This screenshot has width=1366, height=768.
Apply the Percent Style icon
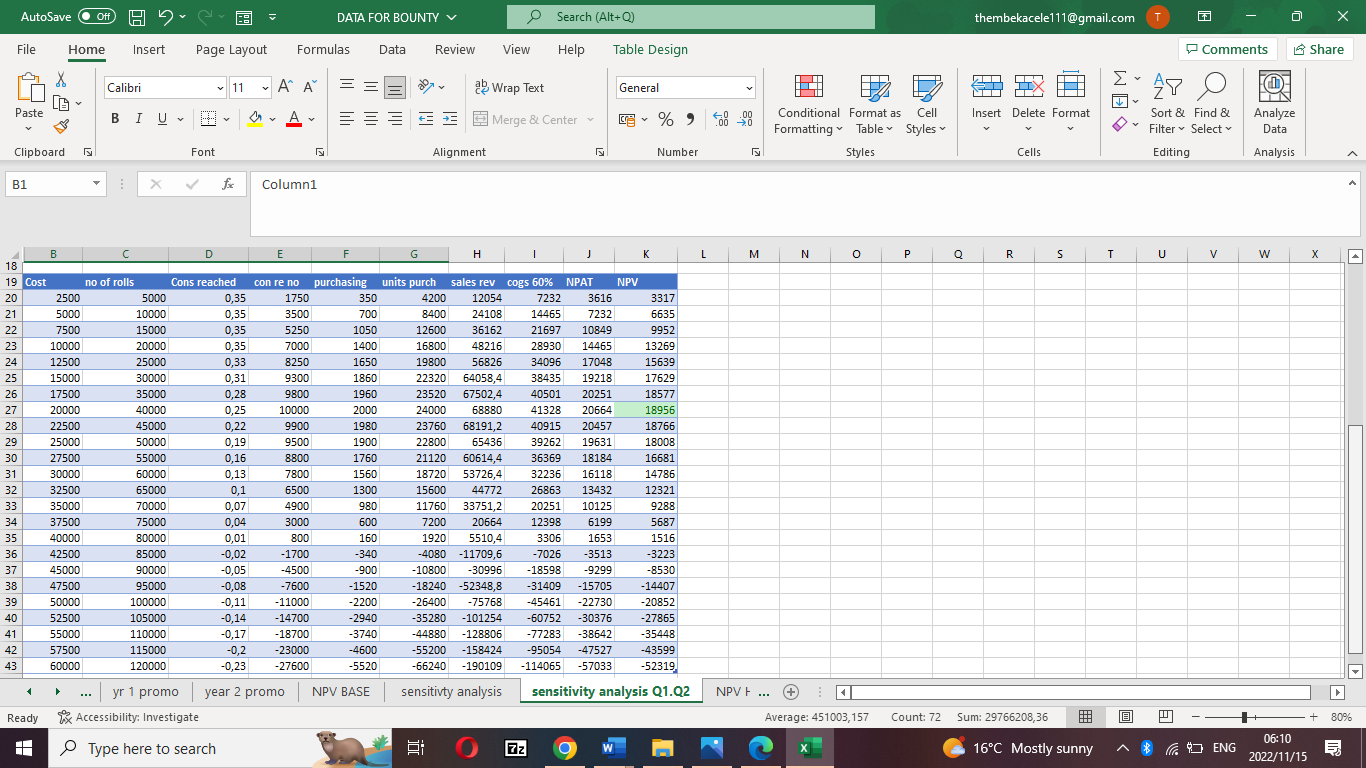(665, 119)
